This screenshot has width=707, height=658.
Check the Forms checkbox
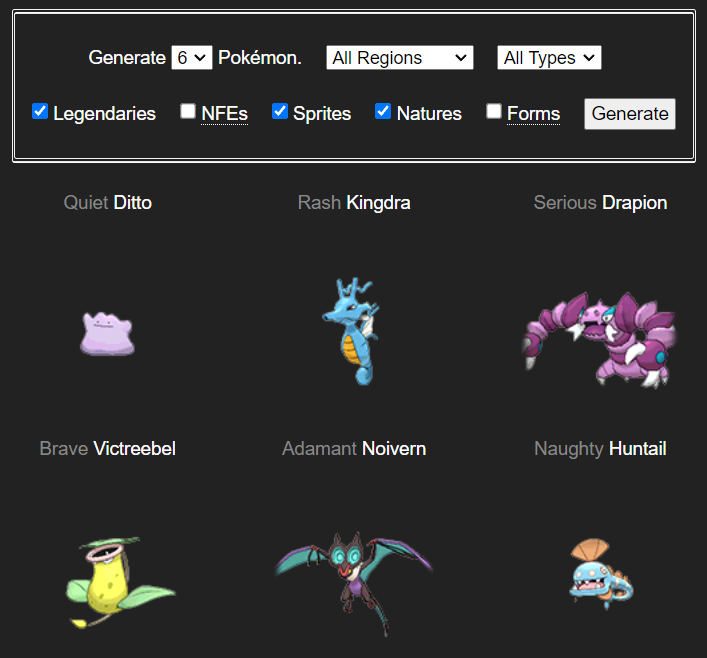point(494,111)
